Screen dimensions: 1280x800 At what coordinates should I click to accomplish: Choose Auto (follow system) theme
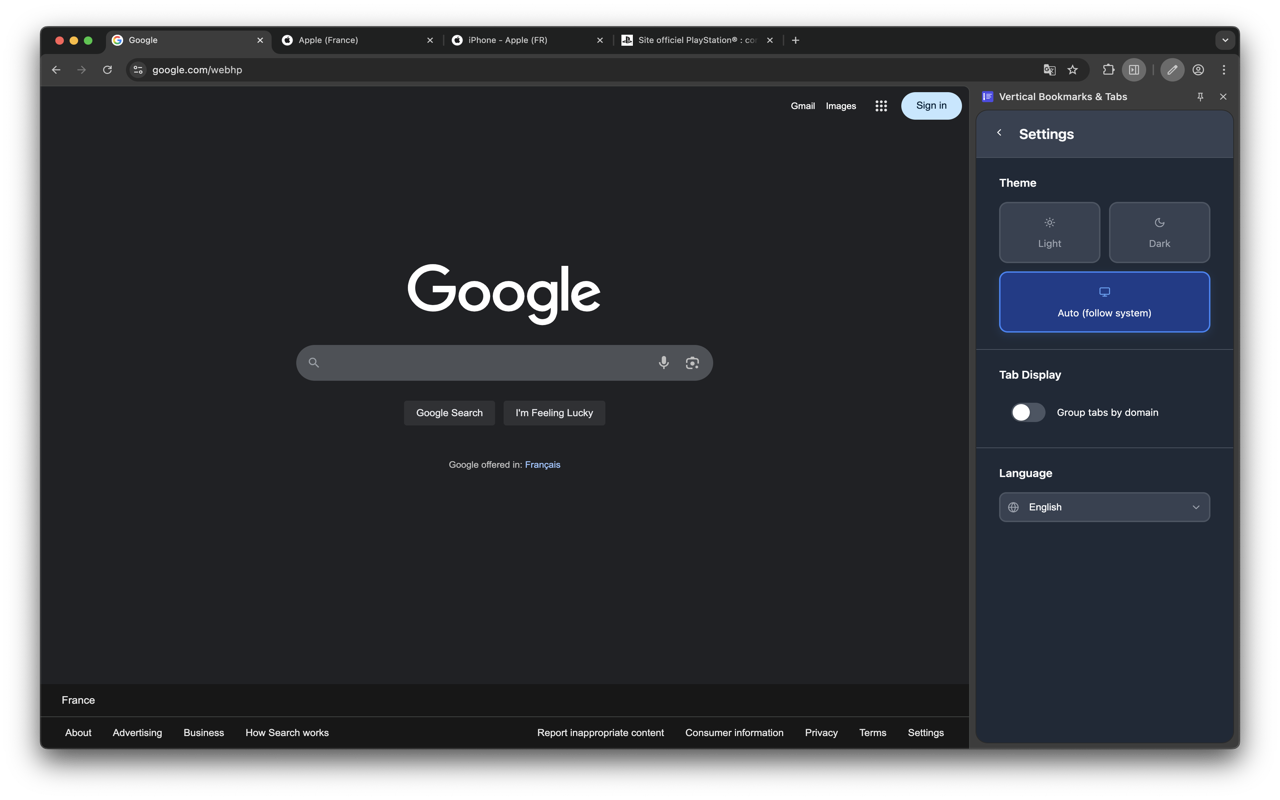tap(1104, 302)
